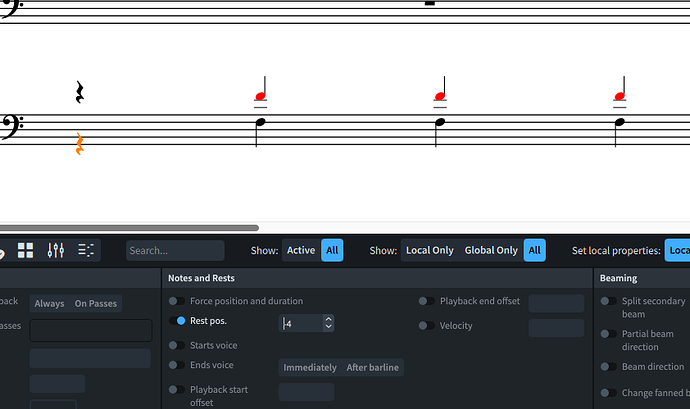
Task: Select the orange quarter rest in the staff
Action: coord(80,144)
